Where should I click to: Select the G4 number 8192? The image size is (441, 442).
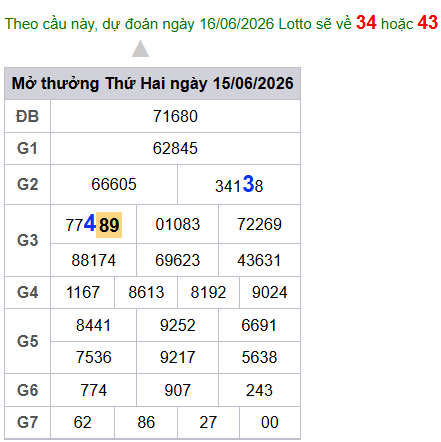[208, 292]
